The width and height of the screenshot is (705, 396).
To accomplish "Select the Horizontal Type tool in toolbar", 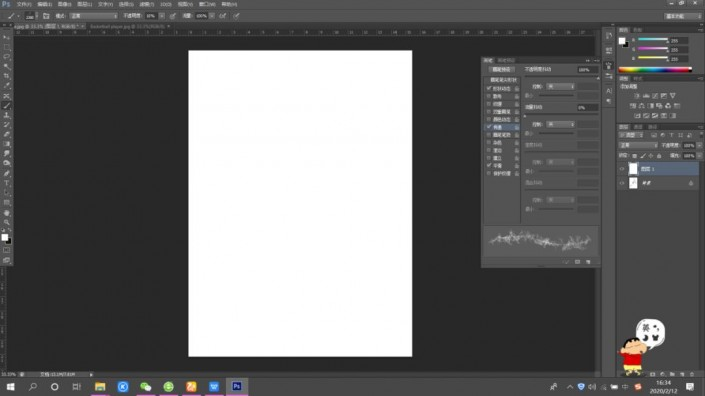I will tap(7, 183).
